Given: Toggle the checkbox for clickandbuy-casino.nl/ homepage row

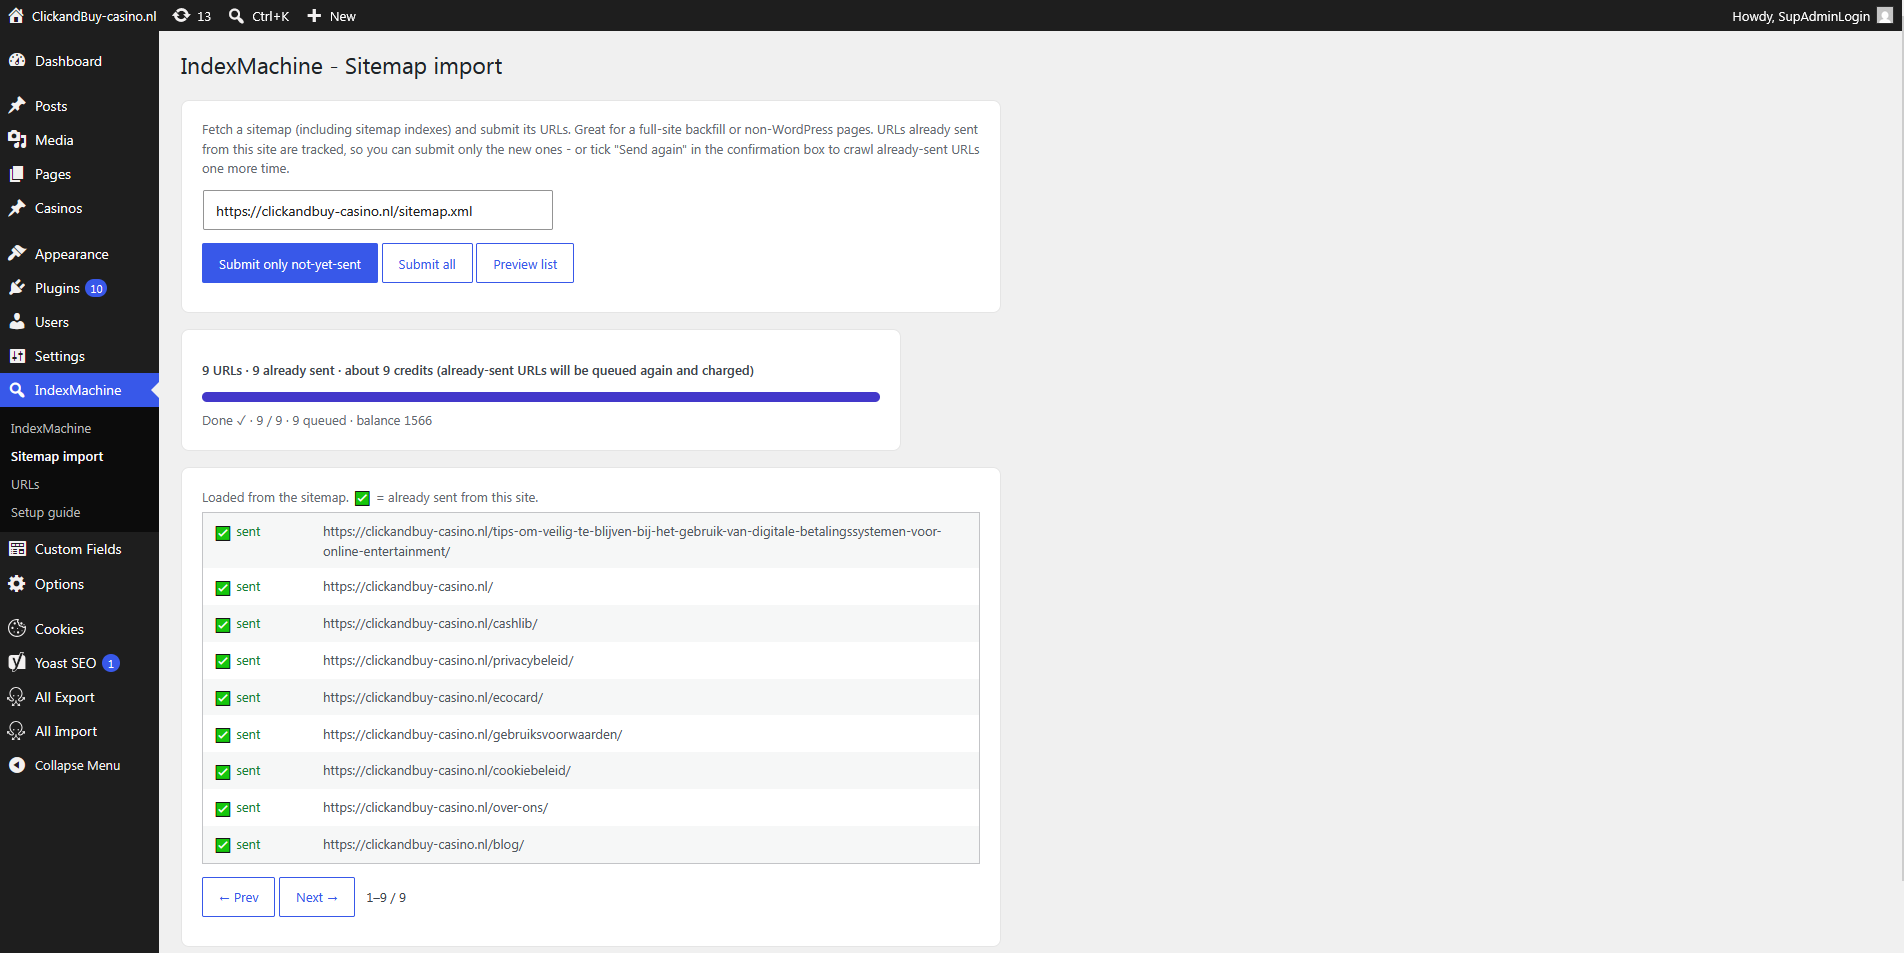Looking at the screenshot, I should (x=223, y=588).
